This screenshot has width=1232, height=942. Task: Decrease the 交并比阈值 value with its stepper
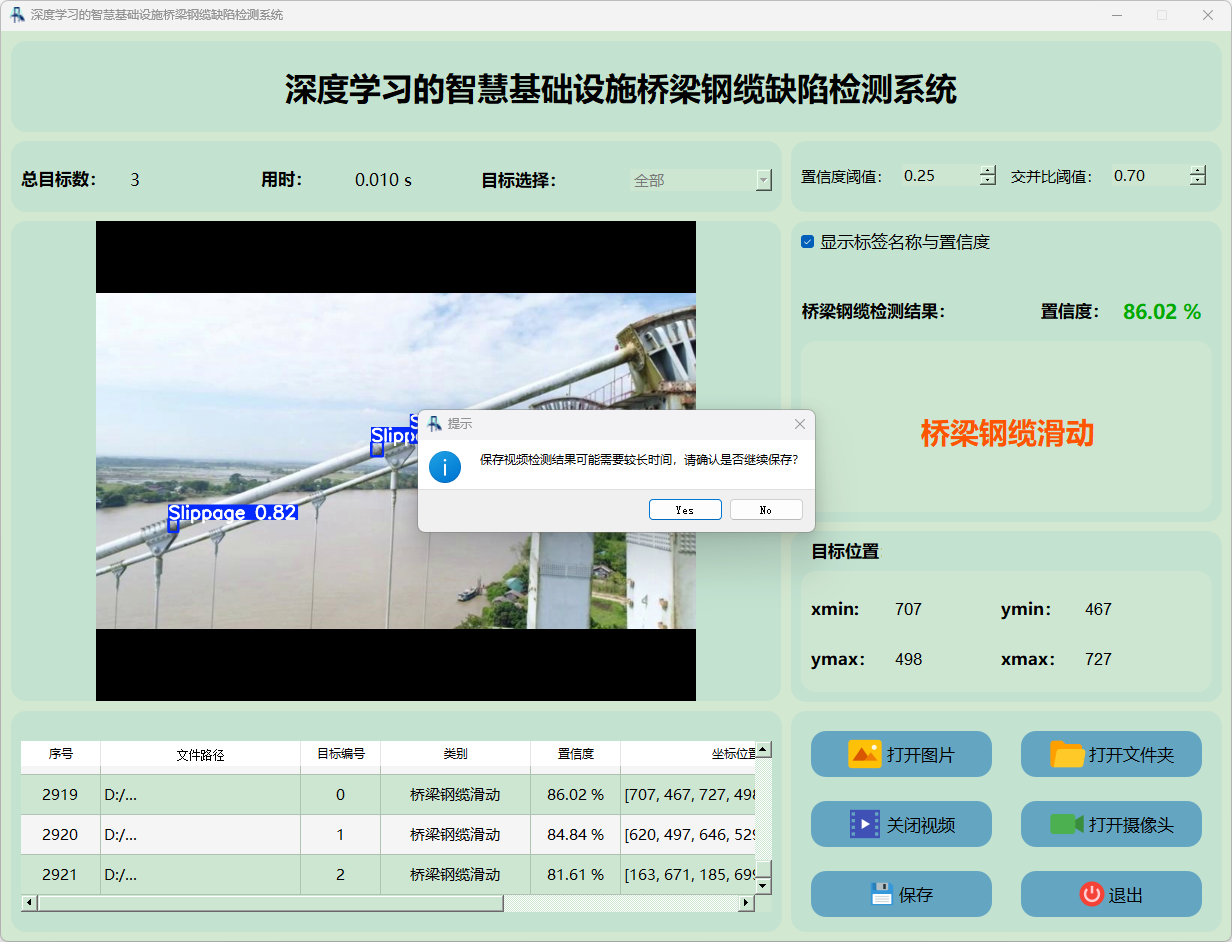tap(1197, 181)
